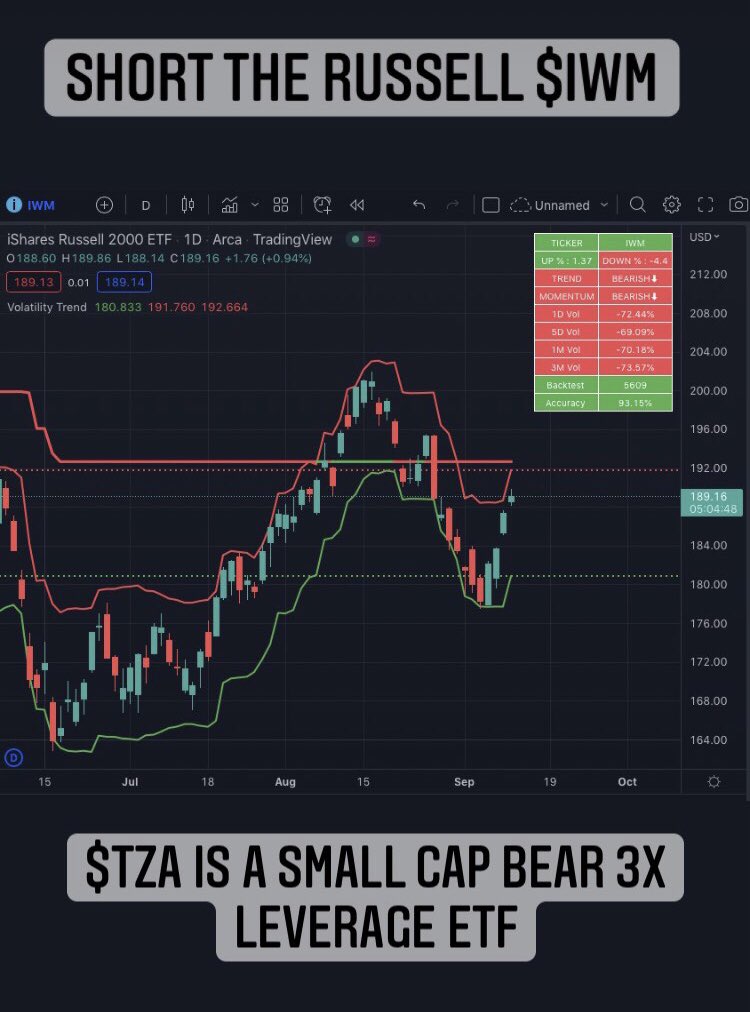Click the compare or add symbol plus icon
This screenshot has width=750, height=1012.
pyautogui.click(x=104, y=205)
